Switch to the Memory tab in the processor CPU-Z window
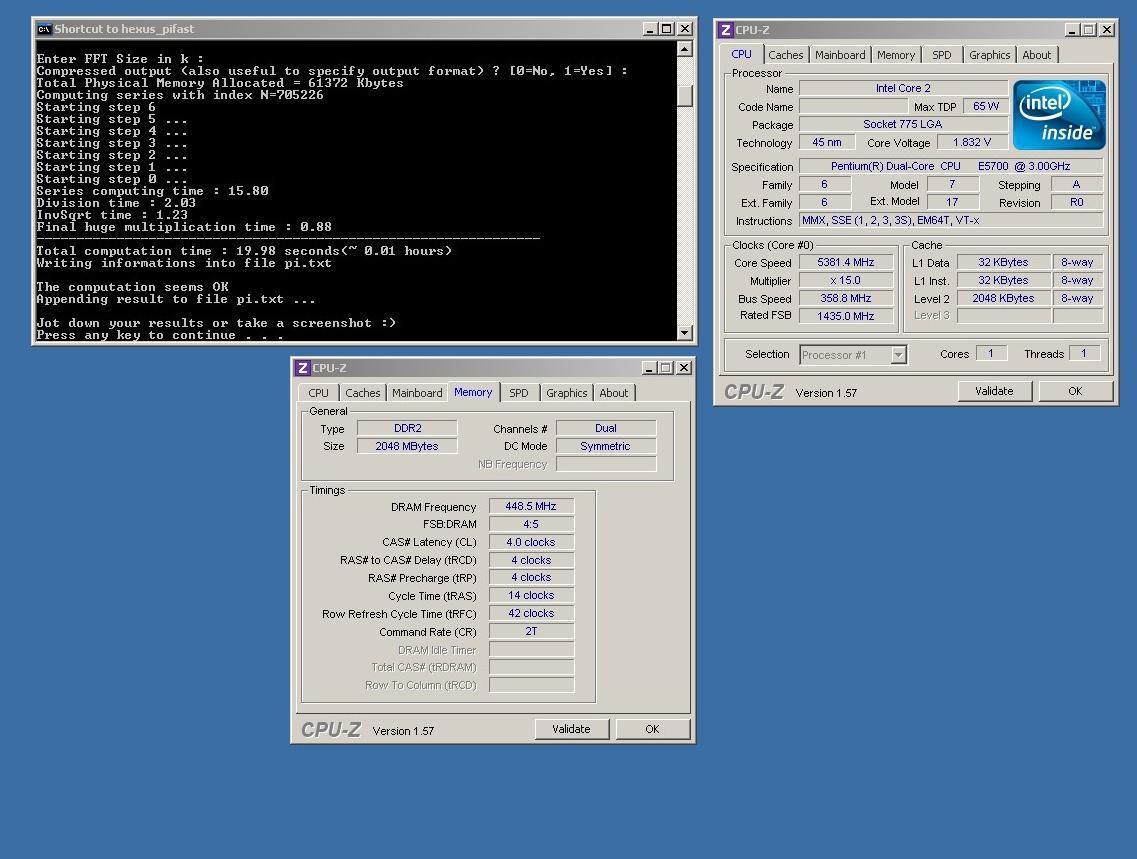This screenshot has width=1137, height=859. coord(896,55)
